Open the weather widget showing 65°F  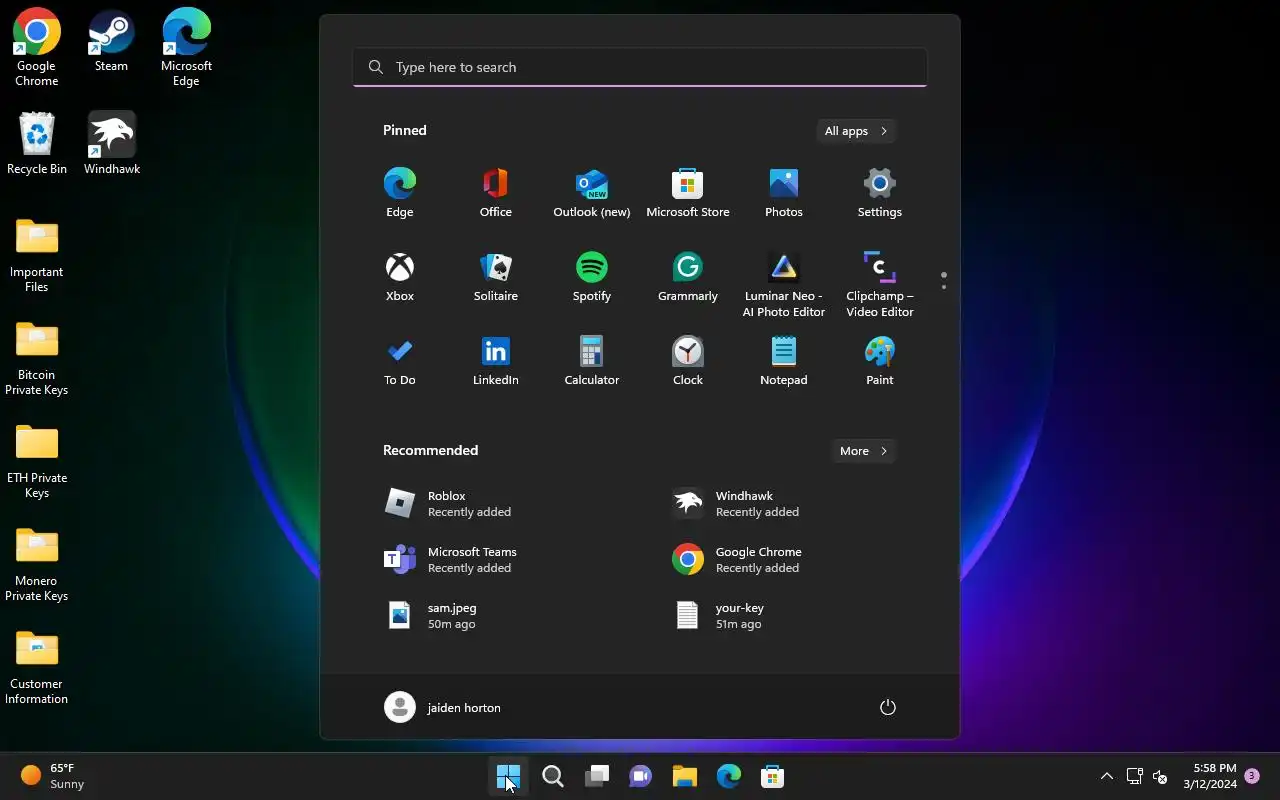[x=53, y=776]
